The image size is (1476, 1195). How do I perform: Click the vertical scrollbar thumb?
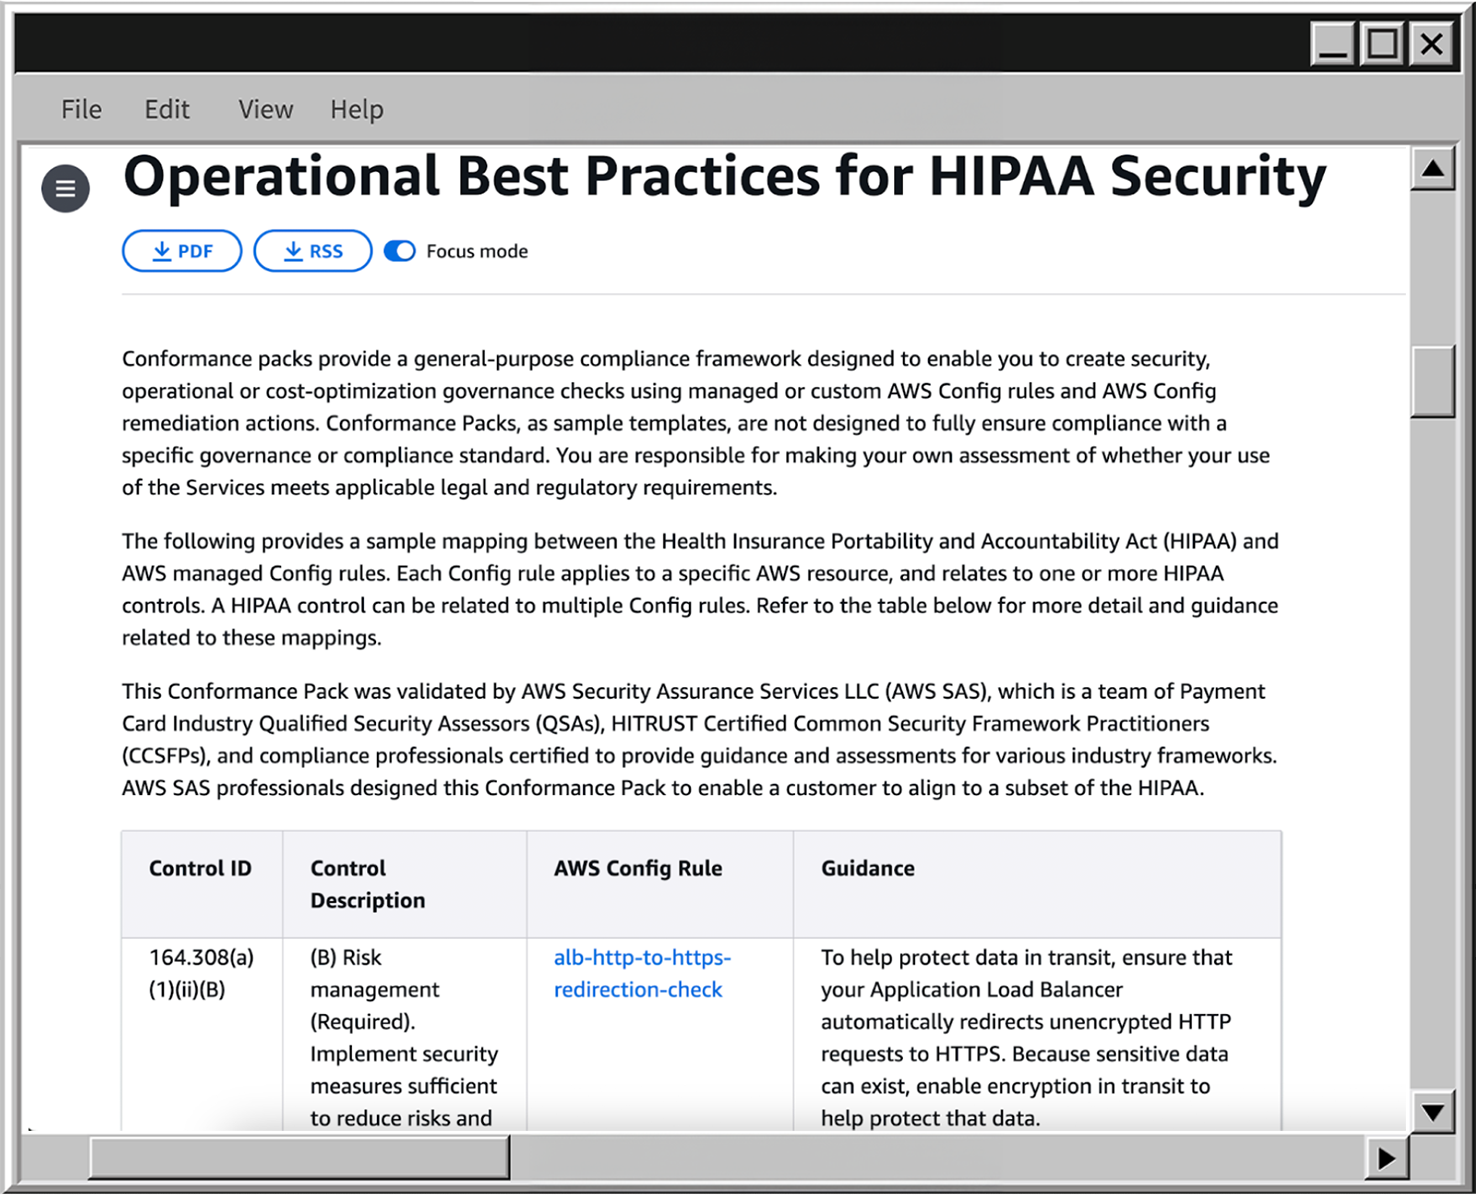point(1433,381)
